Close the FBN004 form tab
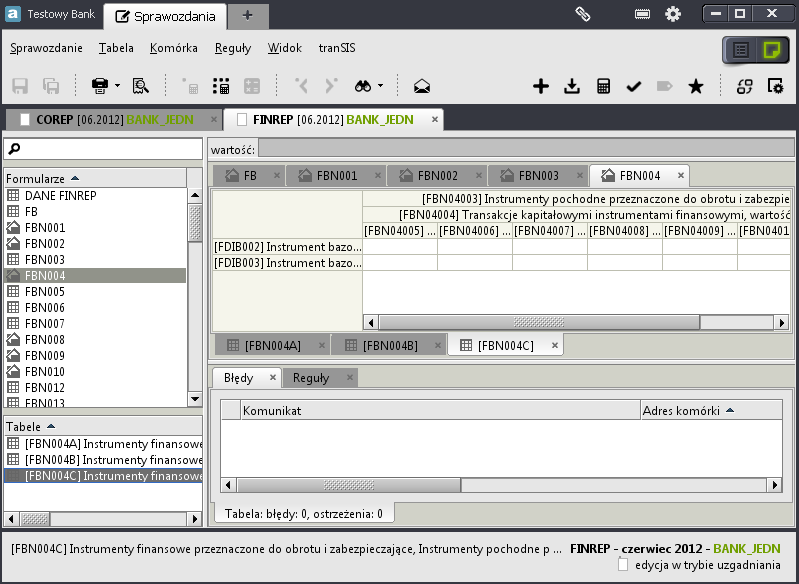The image size is (799, 584). tap(681, 175)
